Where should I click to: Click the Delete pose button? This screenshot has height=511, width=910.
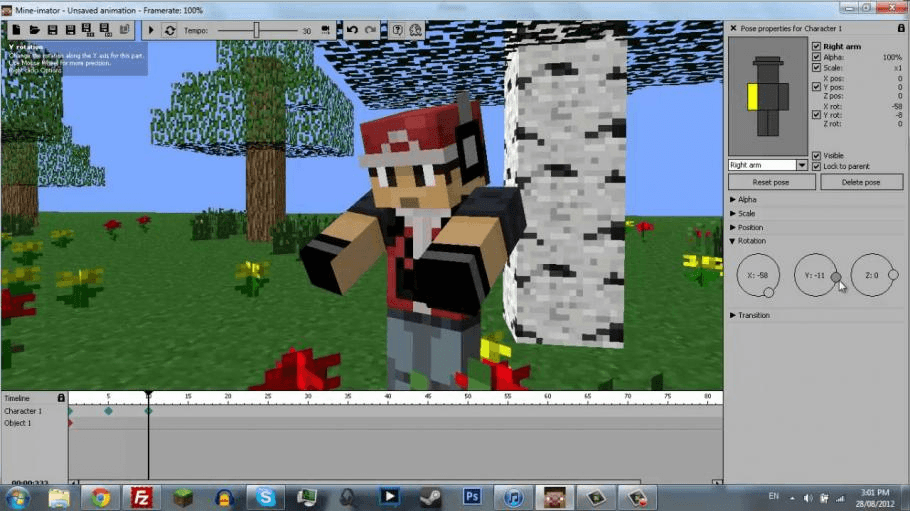click(860, 182)
